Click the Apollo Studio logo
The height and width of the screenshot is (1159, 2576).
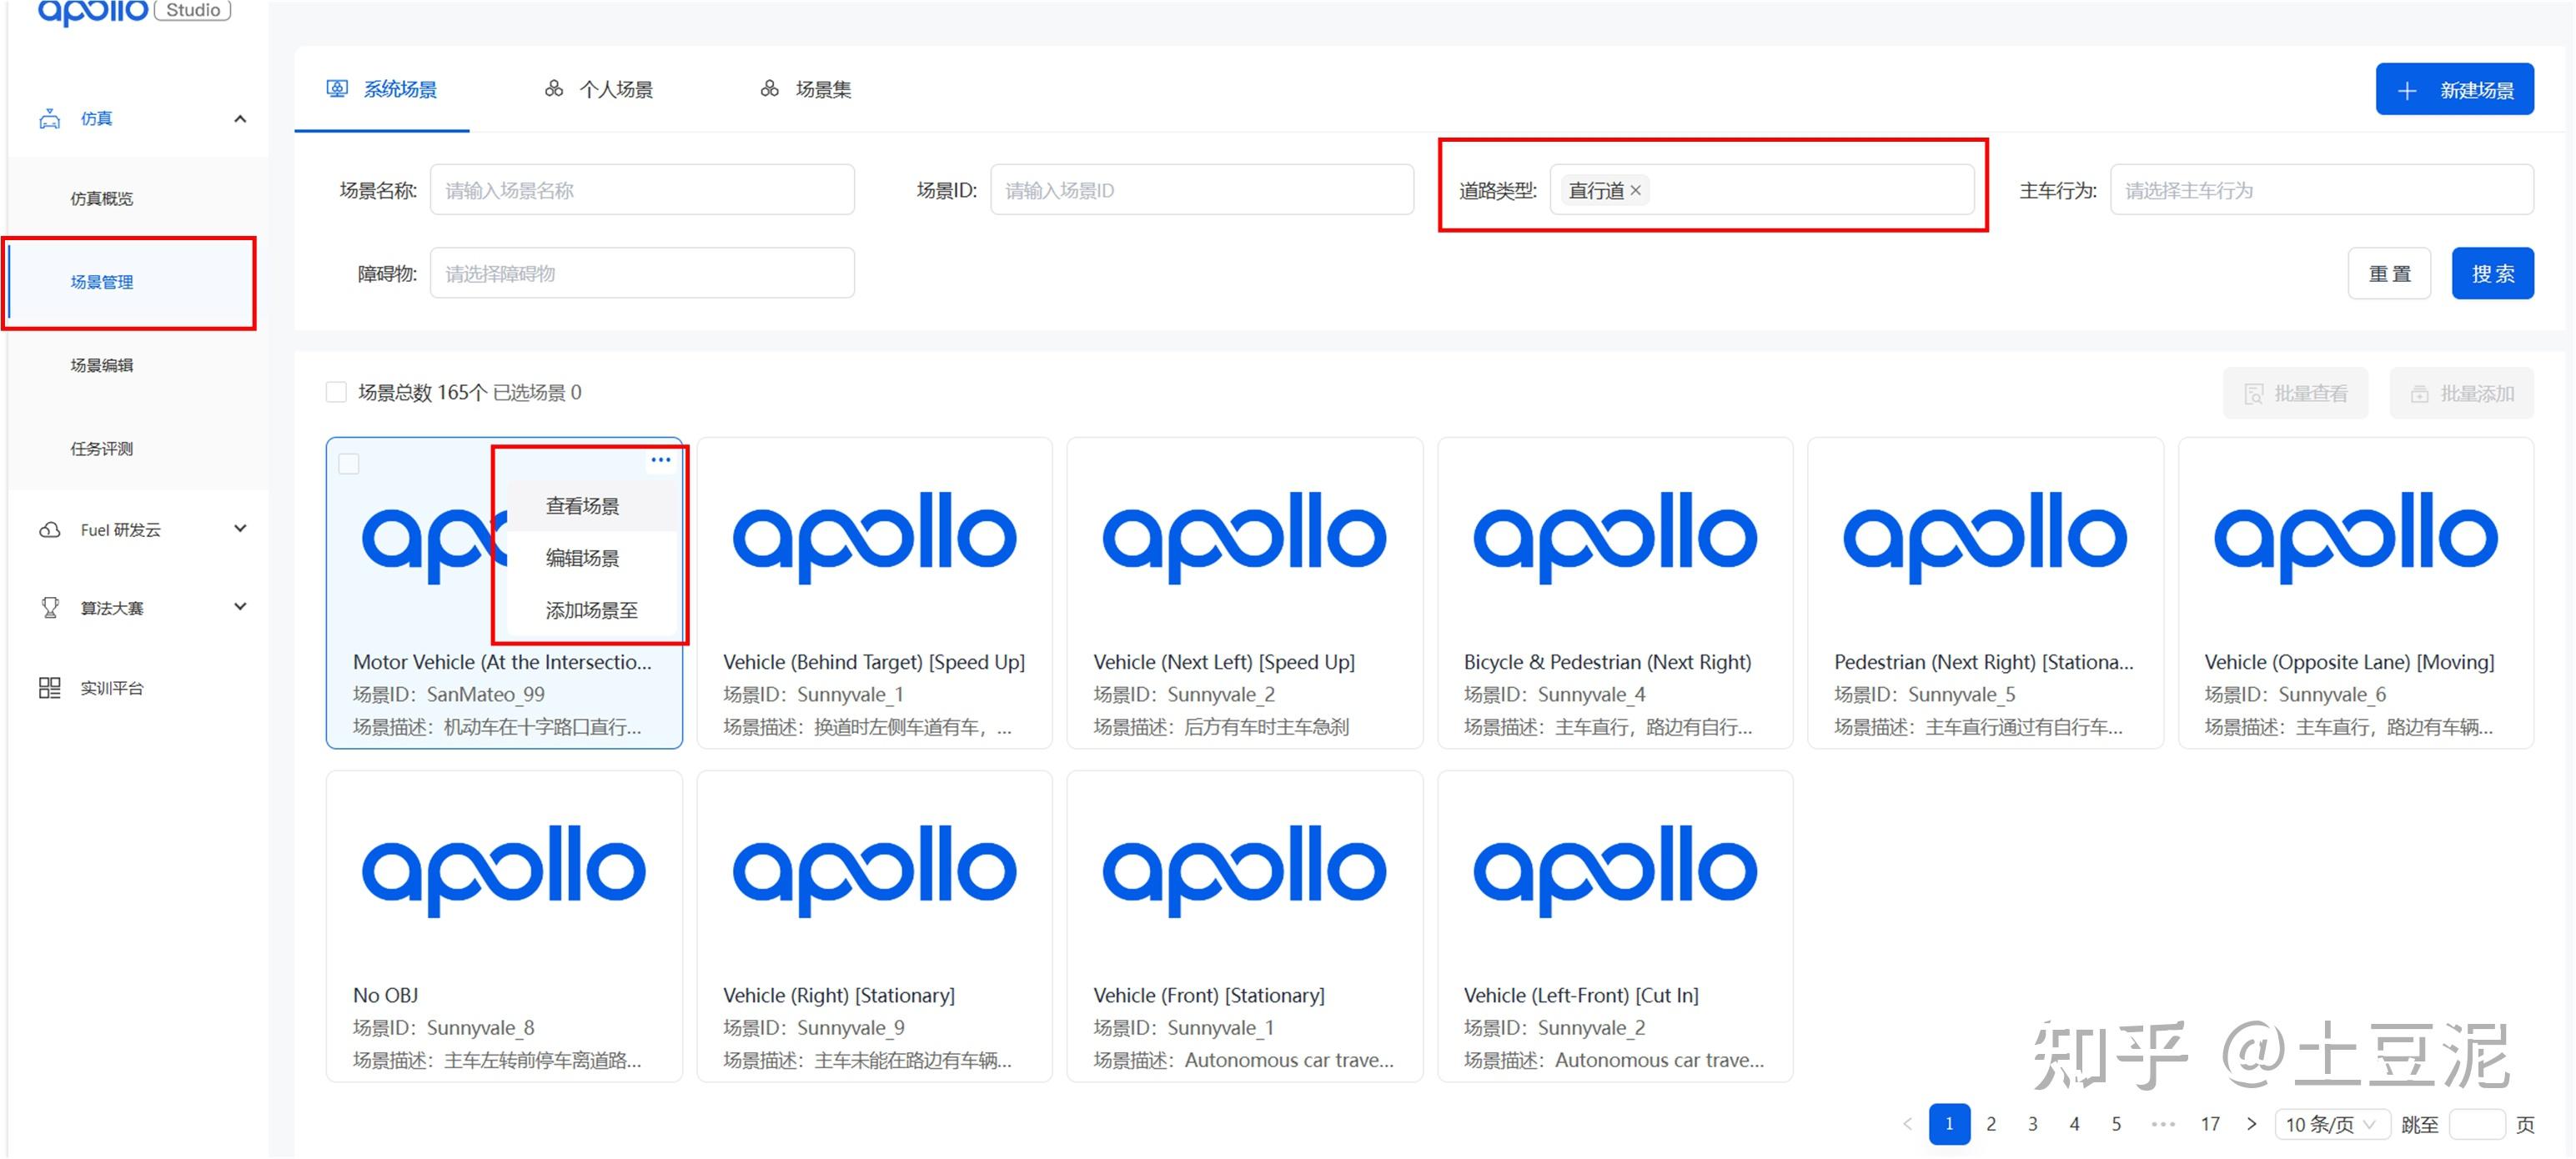pos(134,10)
